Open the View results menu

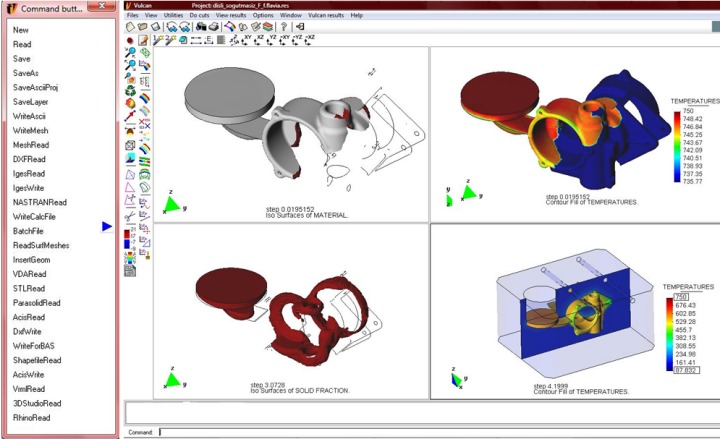229,16
